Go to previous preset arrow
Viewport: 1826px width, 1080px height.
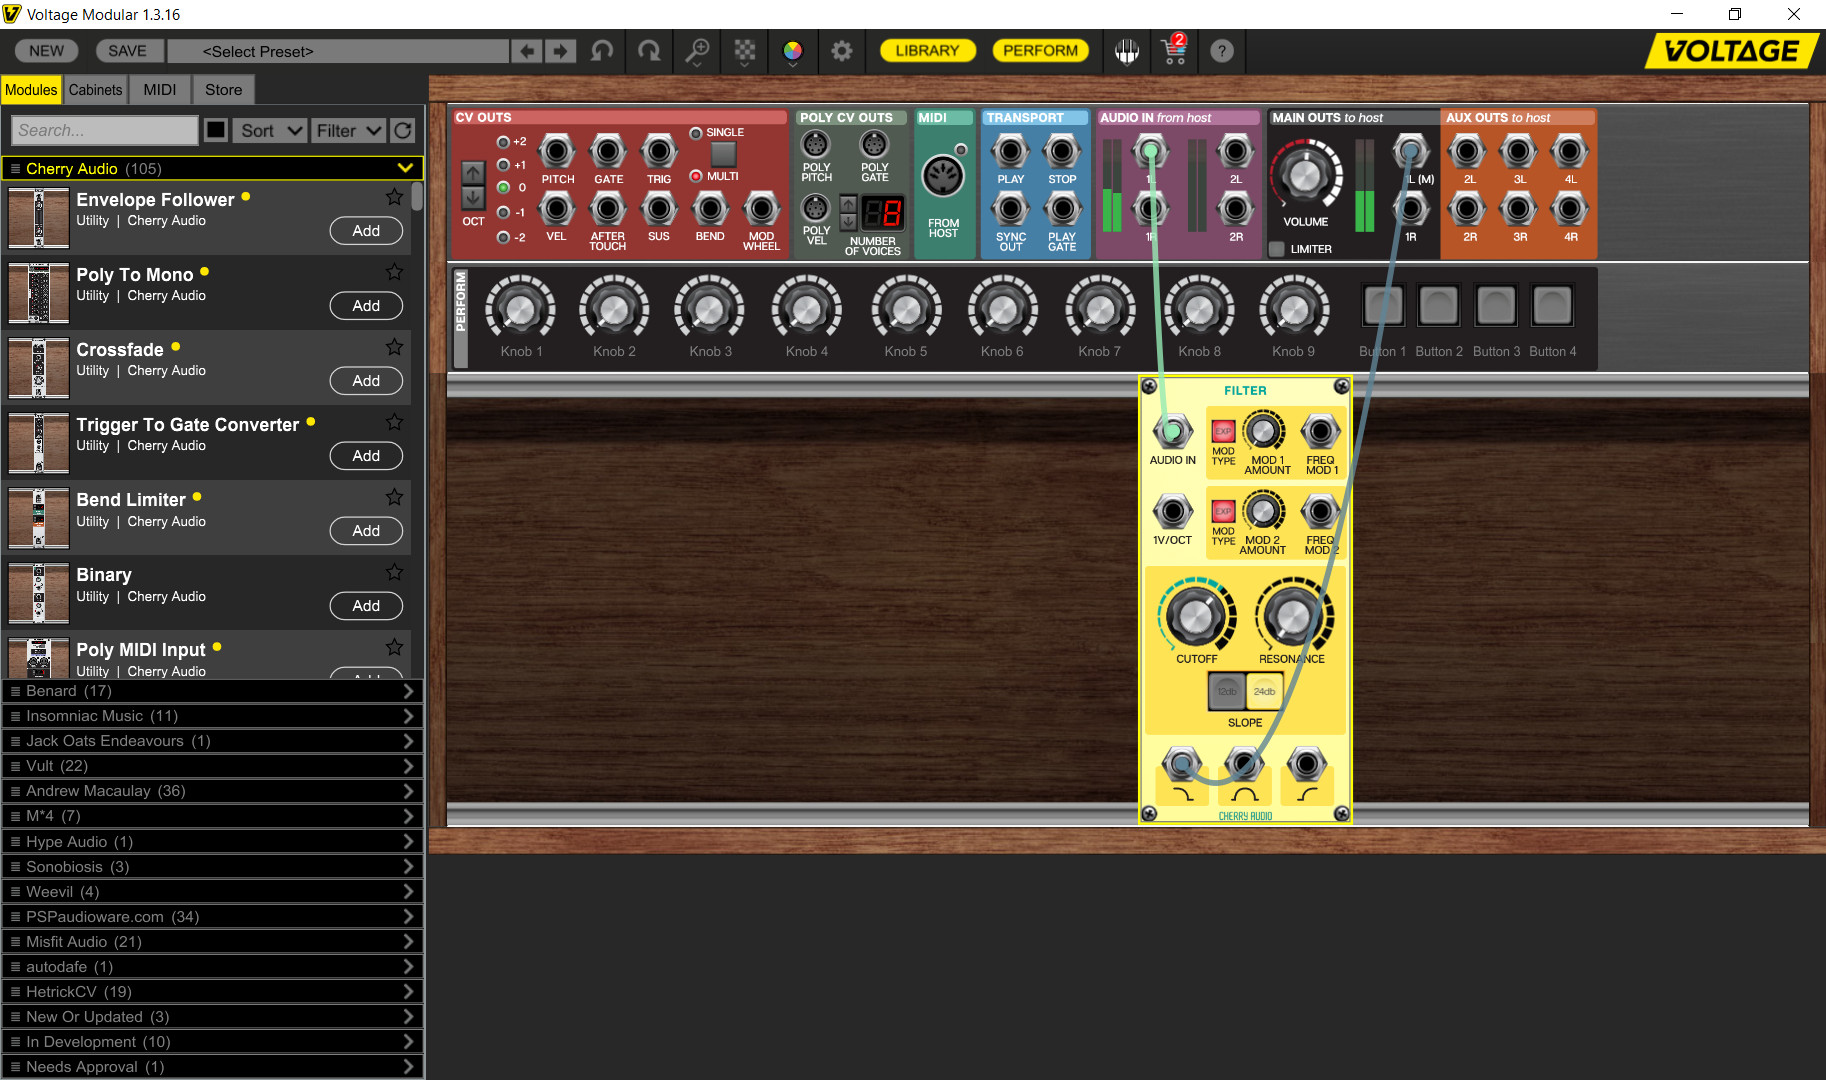click(x=527, y=51)
